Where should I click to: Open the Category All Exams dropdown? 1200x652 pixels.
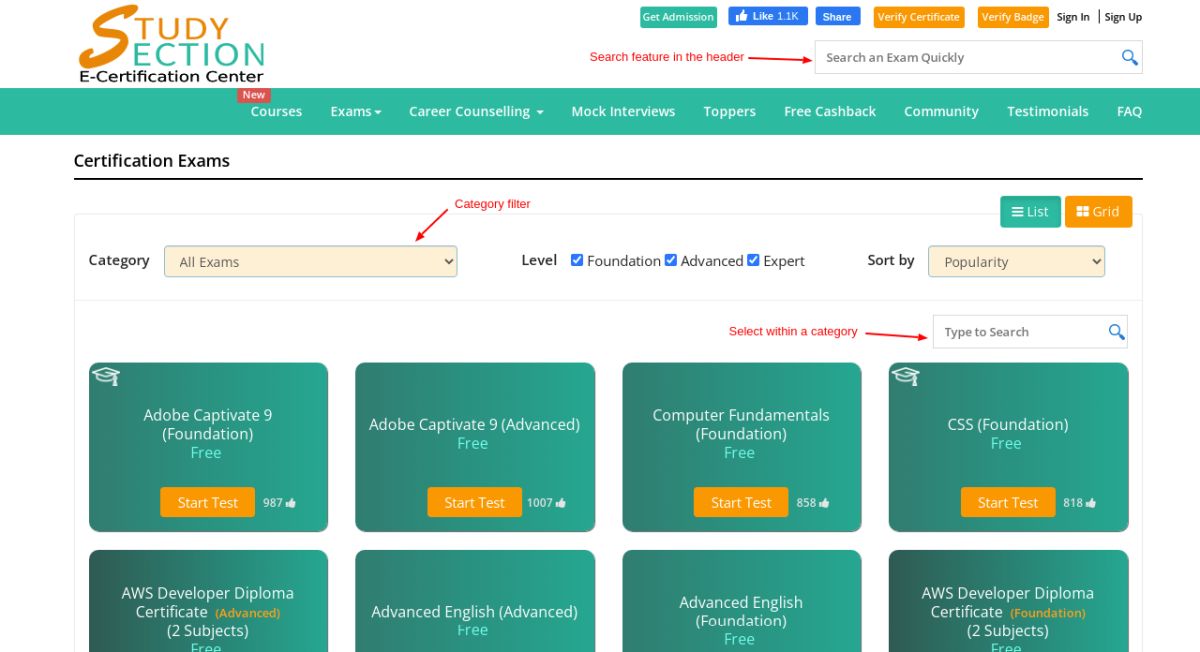310,262
